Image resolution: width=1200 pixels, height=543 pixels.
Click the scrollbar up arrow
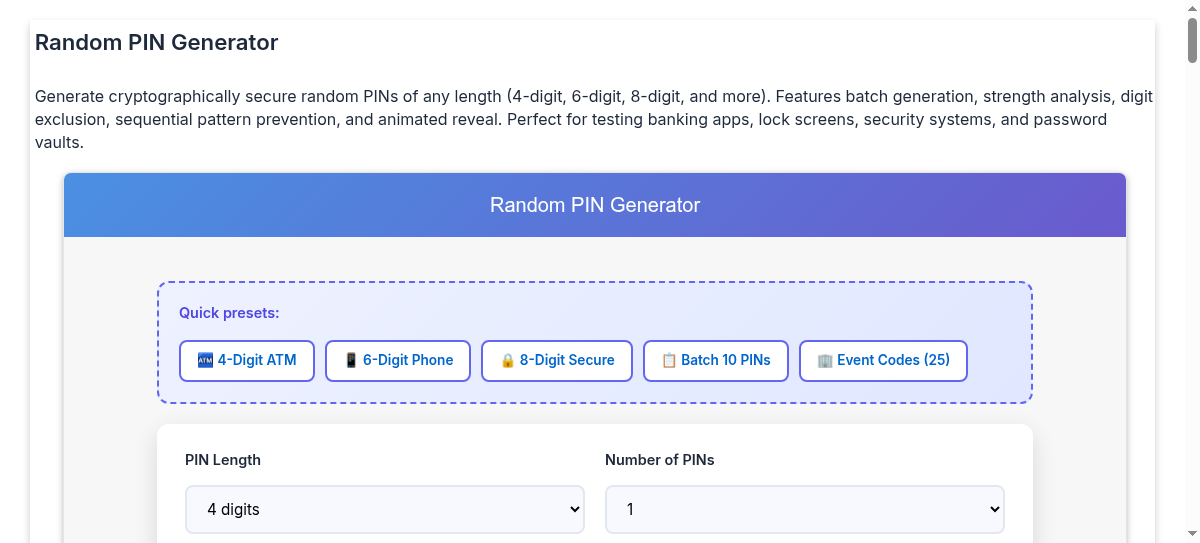tap(1192, 8)
